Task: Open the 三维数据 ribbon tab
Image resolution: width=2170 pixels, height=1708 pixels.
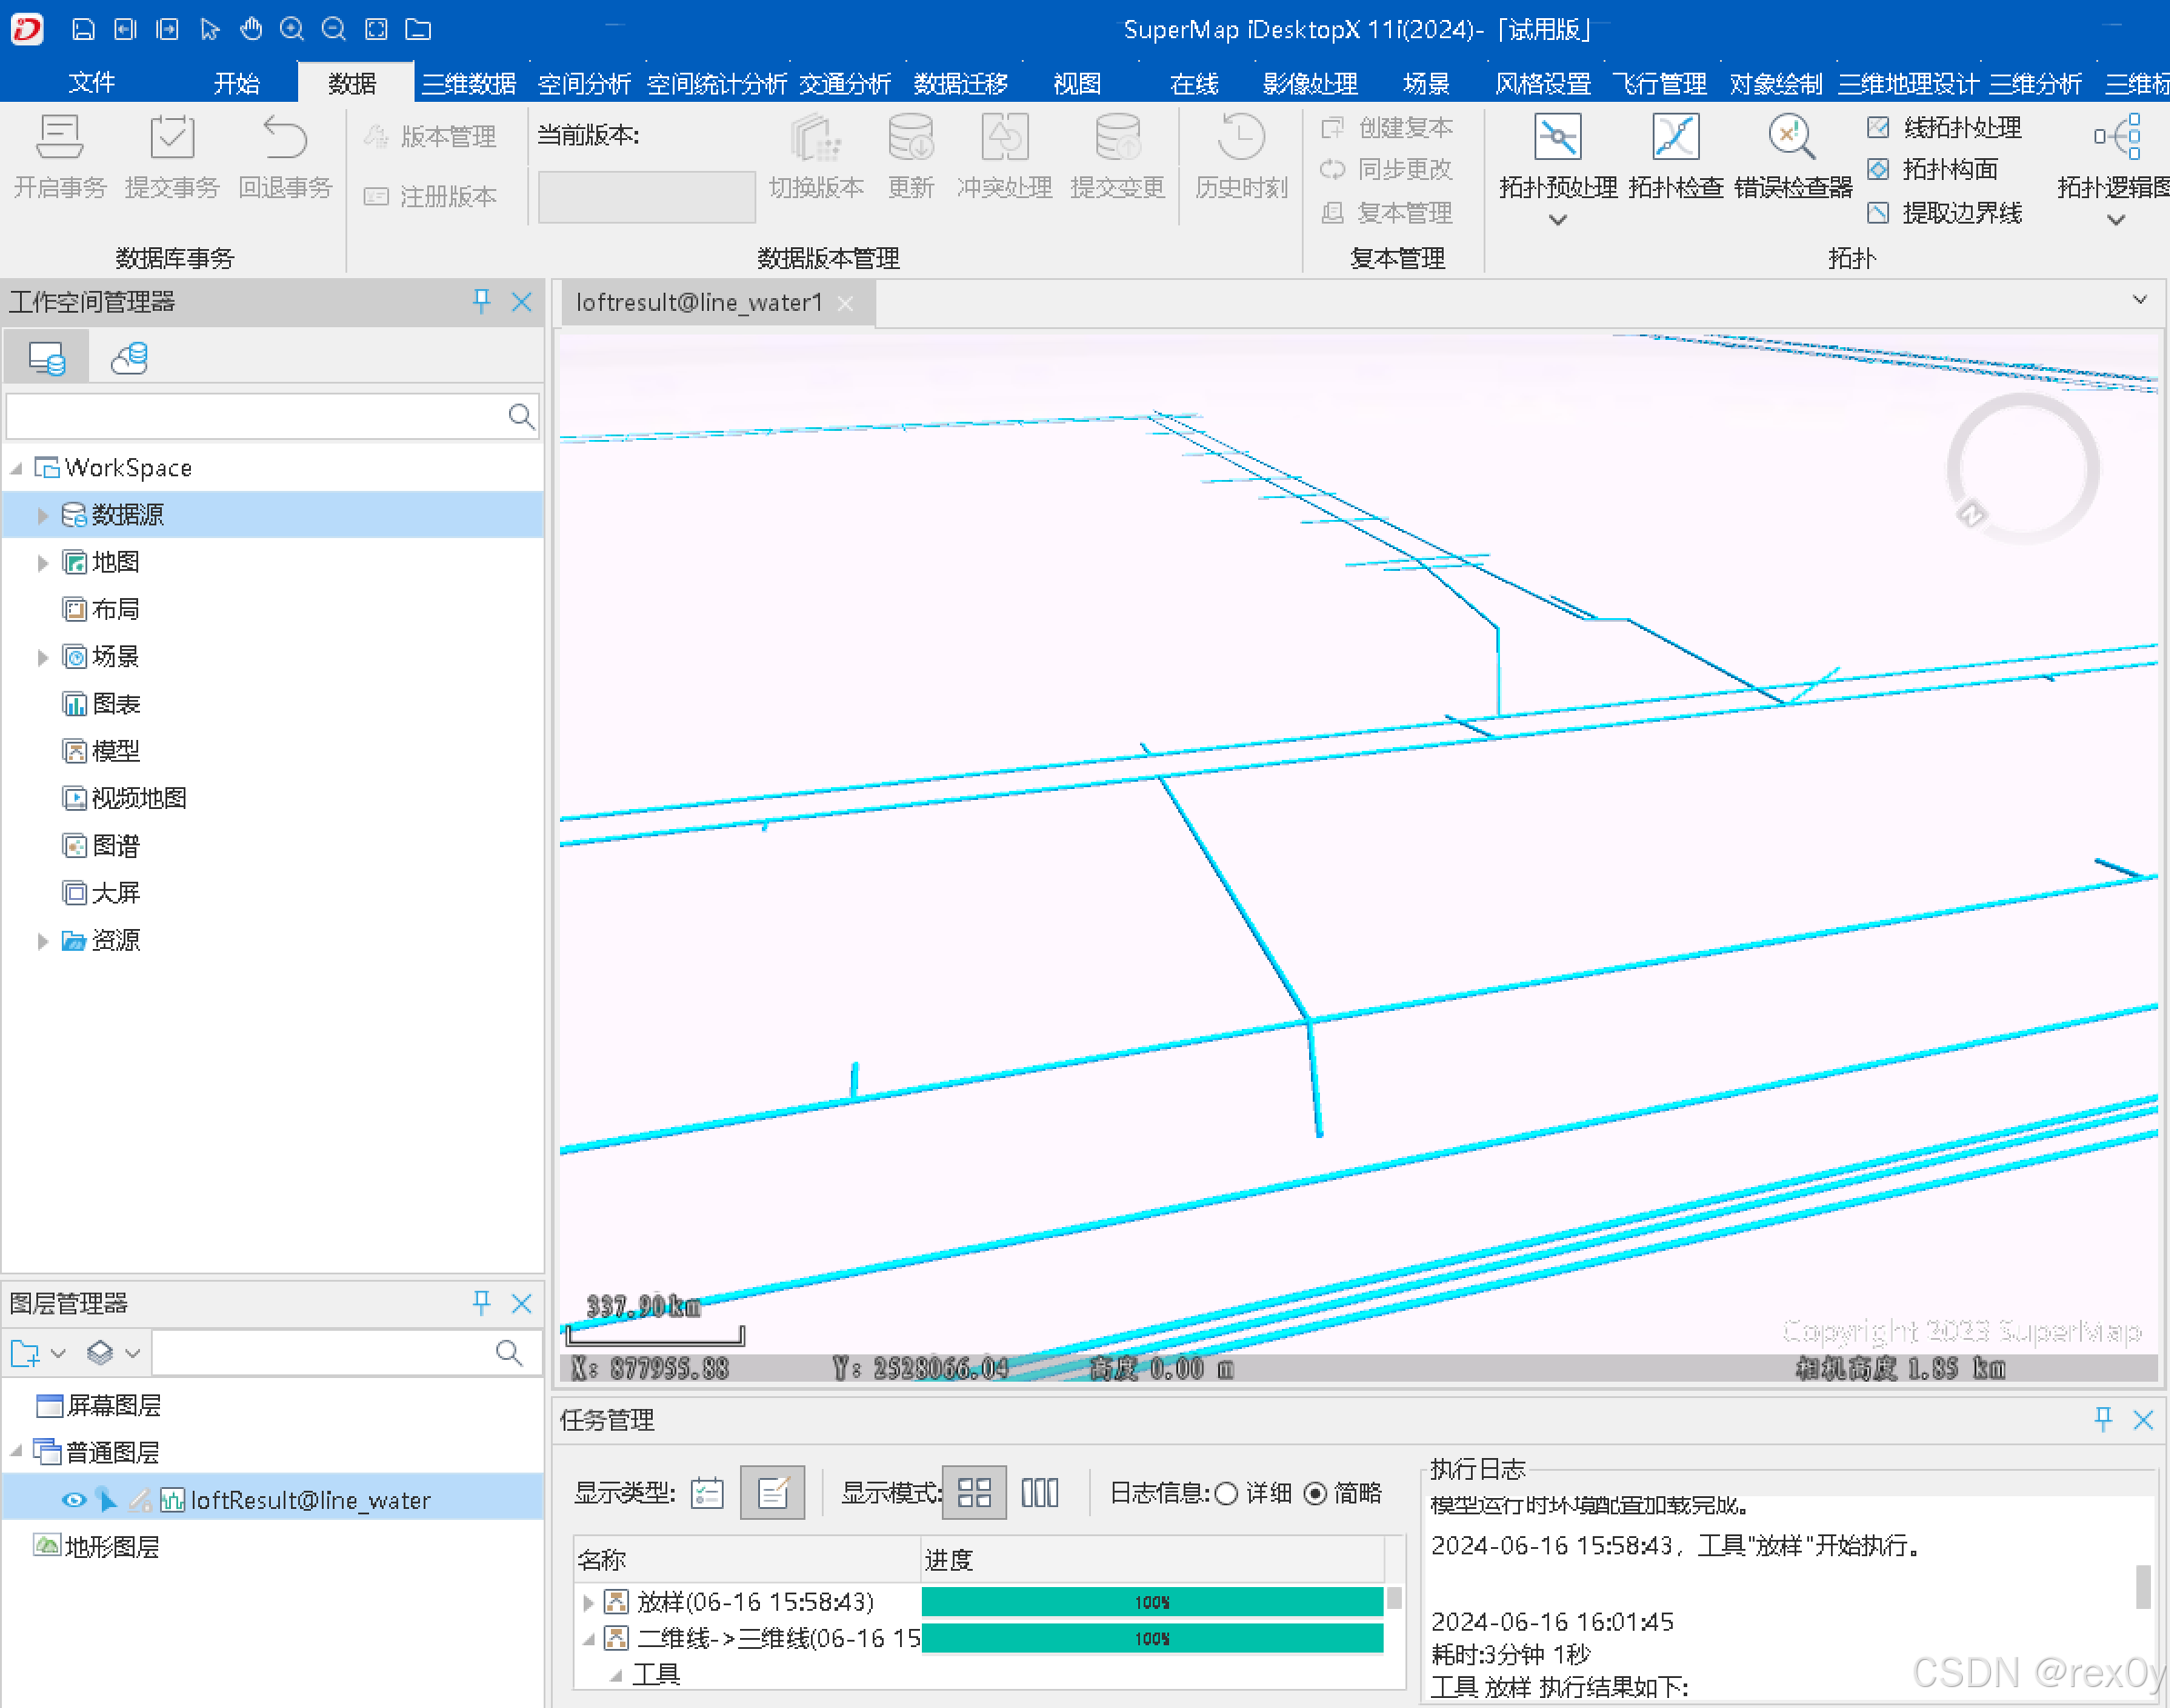Action: tap(468, 83)
